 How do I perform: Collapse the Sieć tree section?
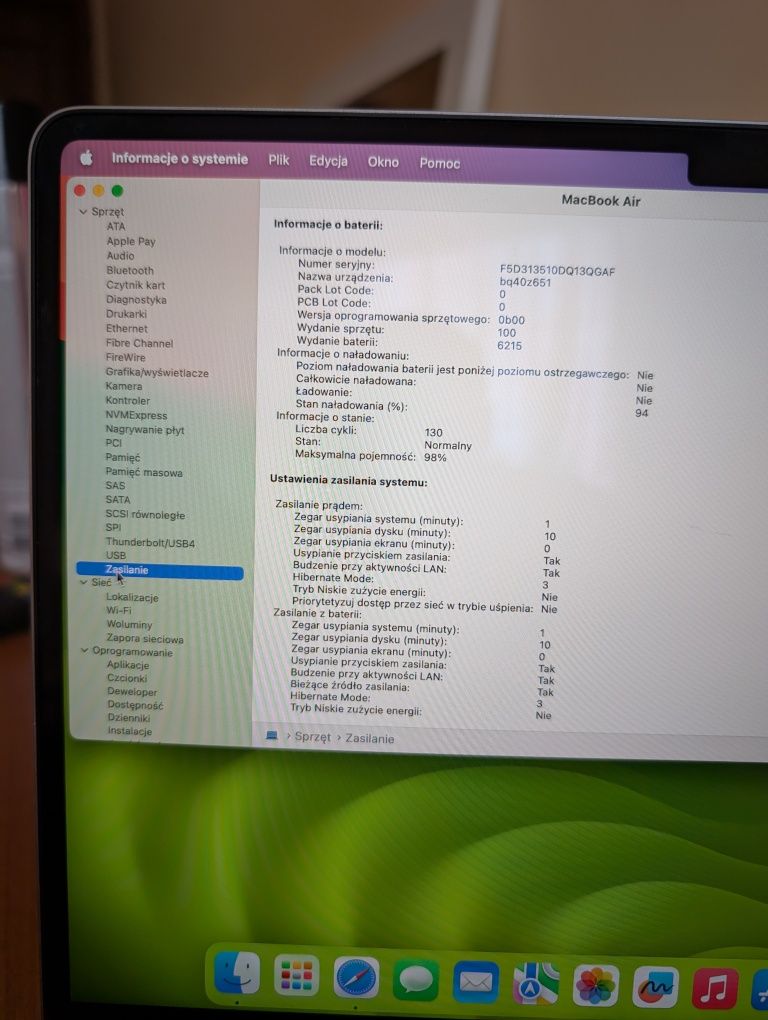tap(83, 582)
